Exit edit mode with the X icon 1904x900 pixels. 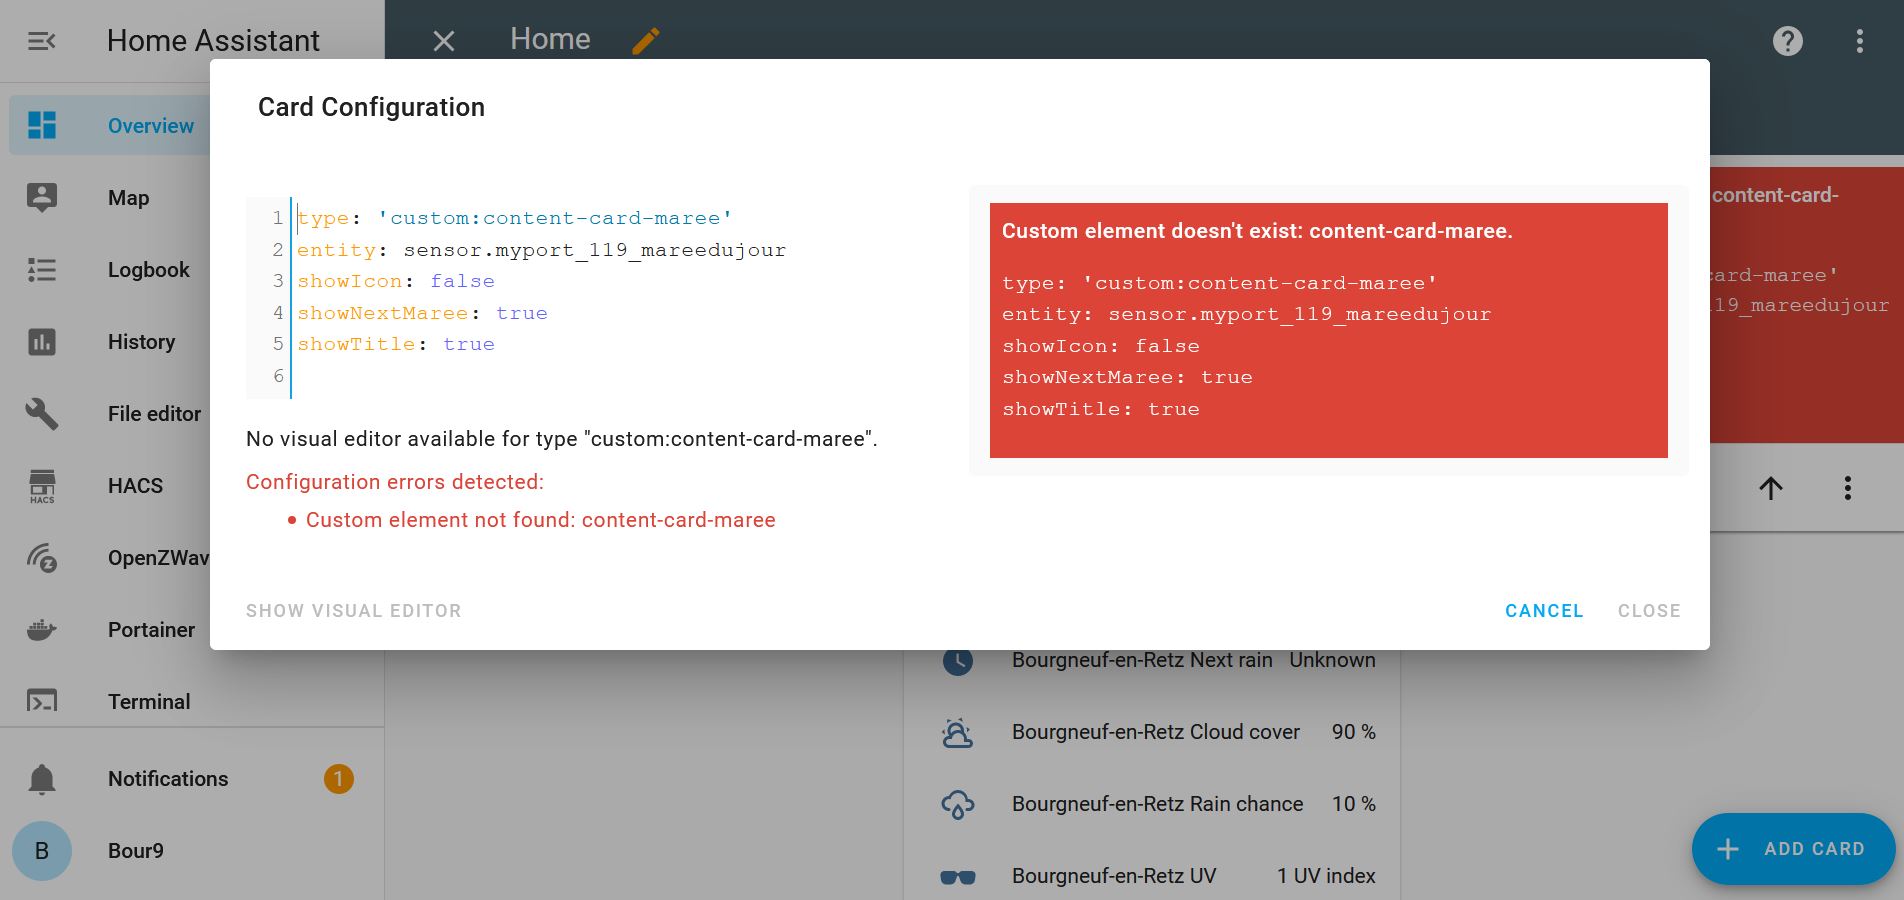(444, 41)
